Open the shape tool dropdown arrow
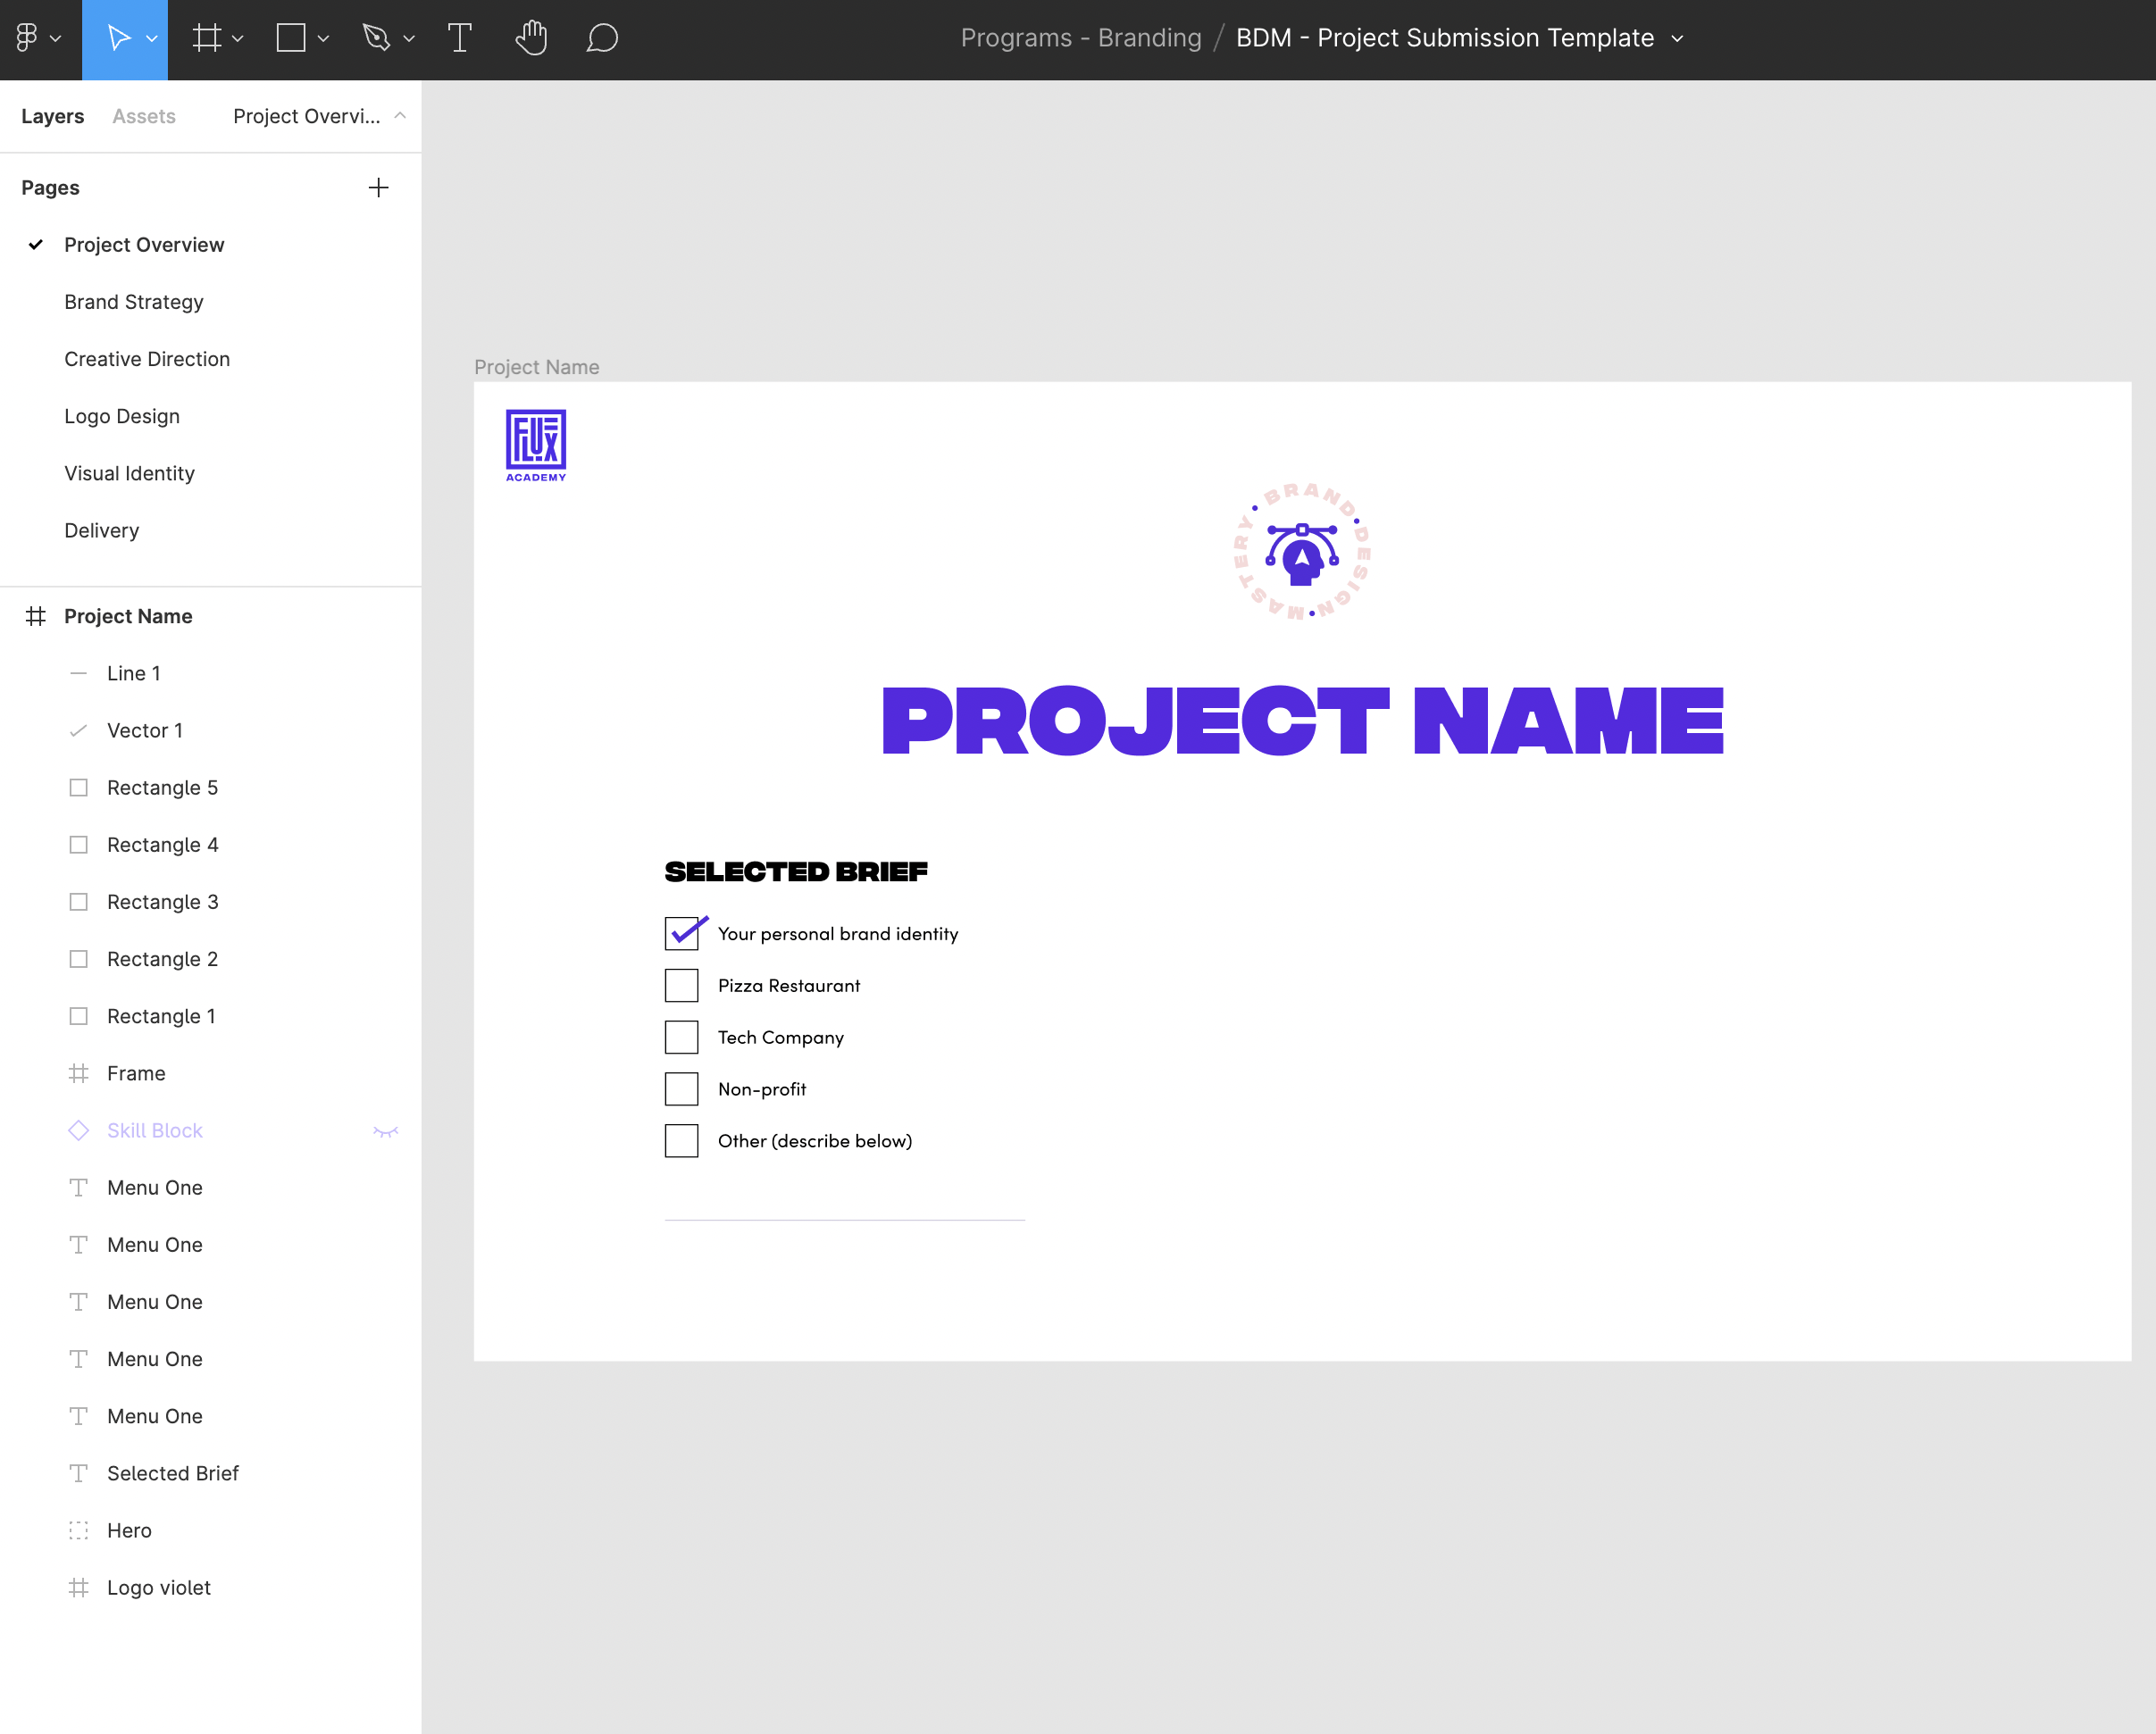Screen dimensions: 2156x1734 (x=322, y=38)
